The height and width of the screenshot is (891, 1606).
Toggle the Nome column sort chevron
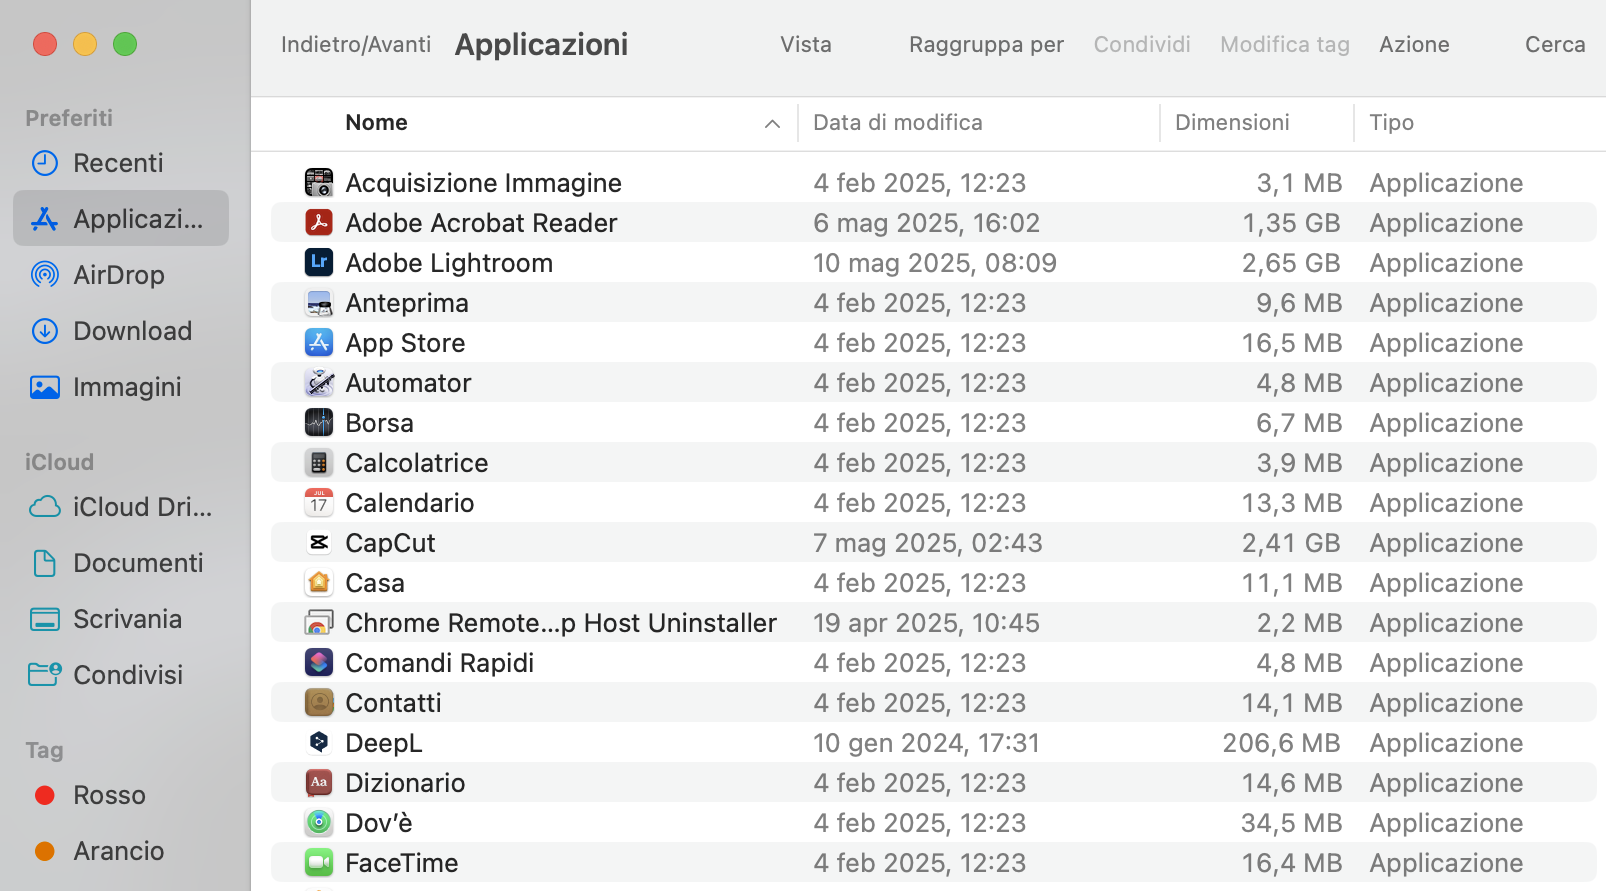coord(771,123)
